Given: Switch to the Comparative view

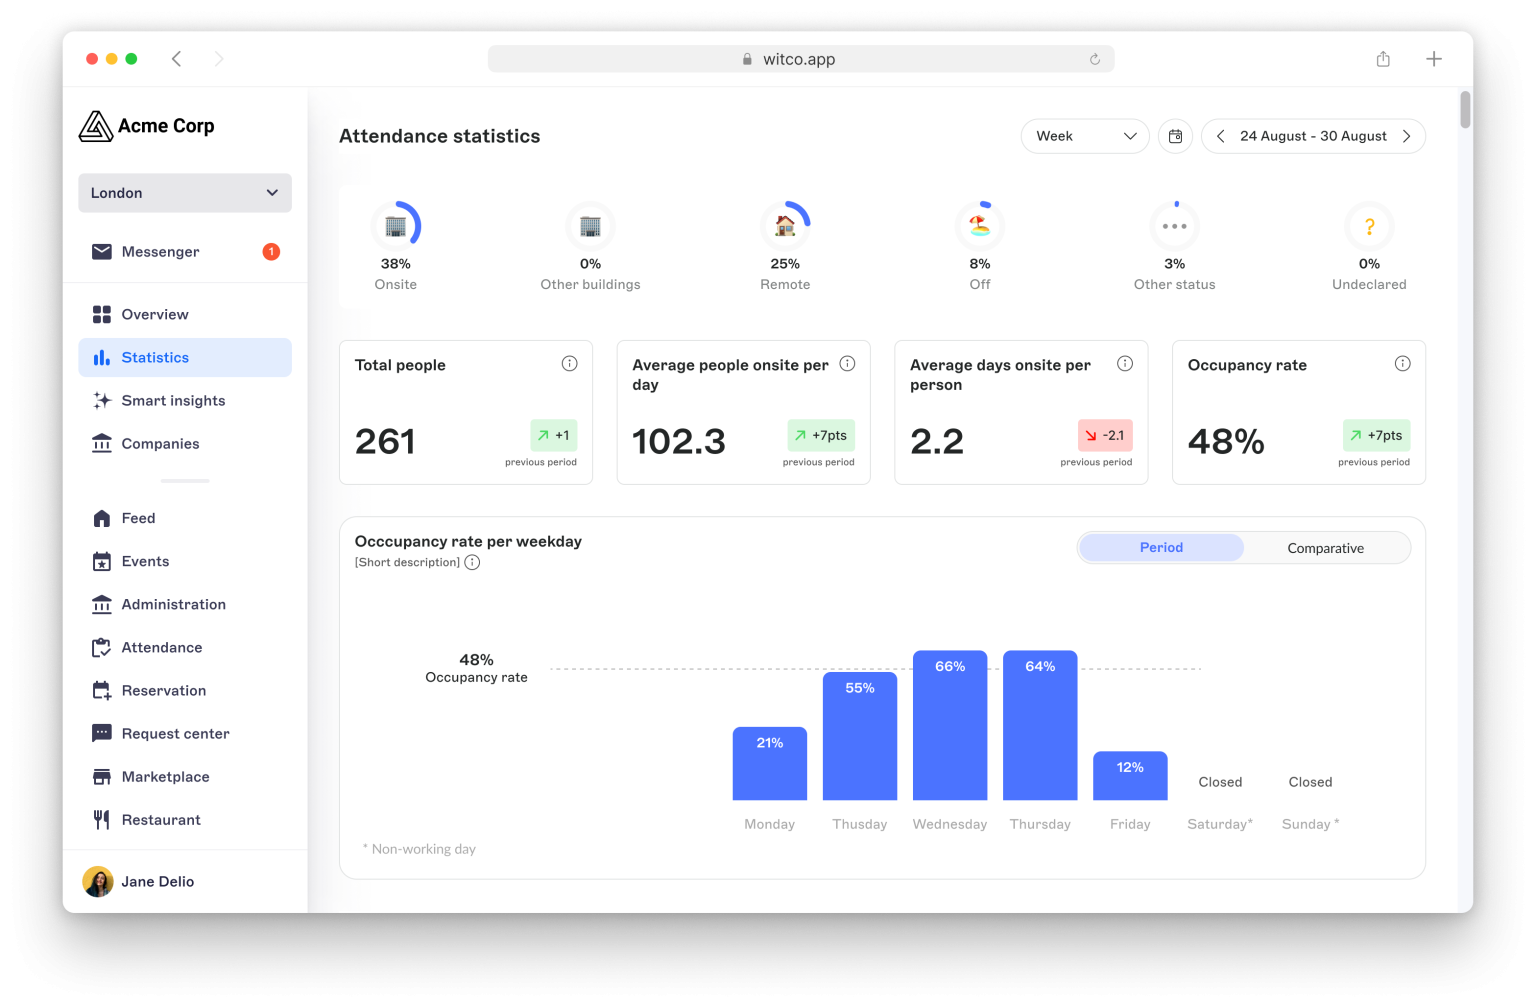Looking at the screenshot, I should [x=1325, y=548].
